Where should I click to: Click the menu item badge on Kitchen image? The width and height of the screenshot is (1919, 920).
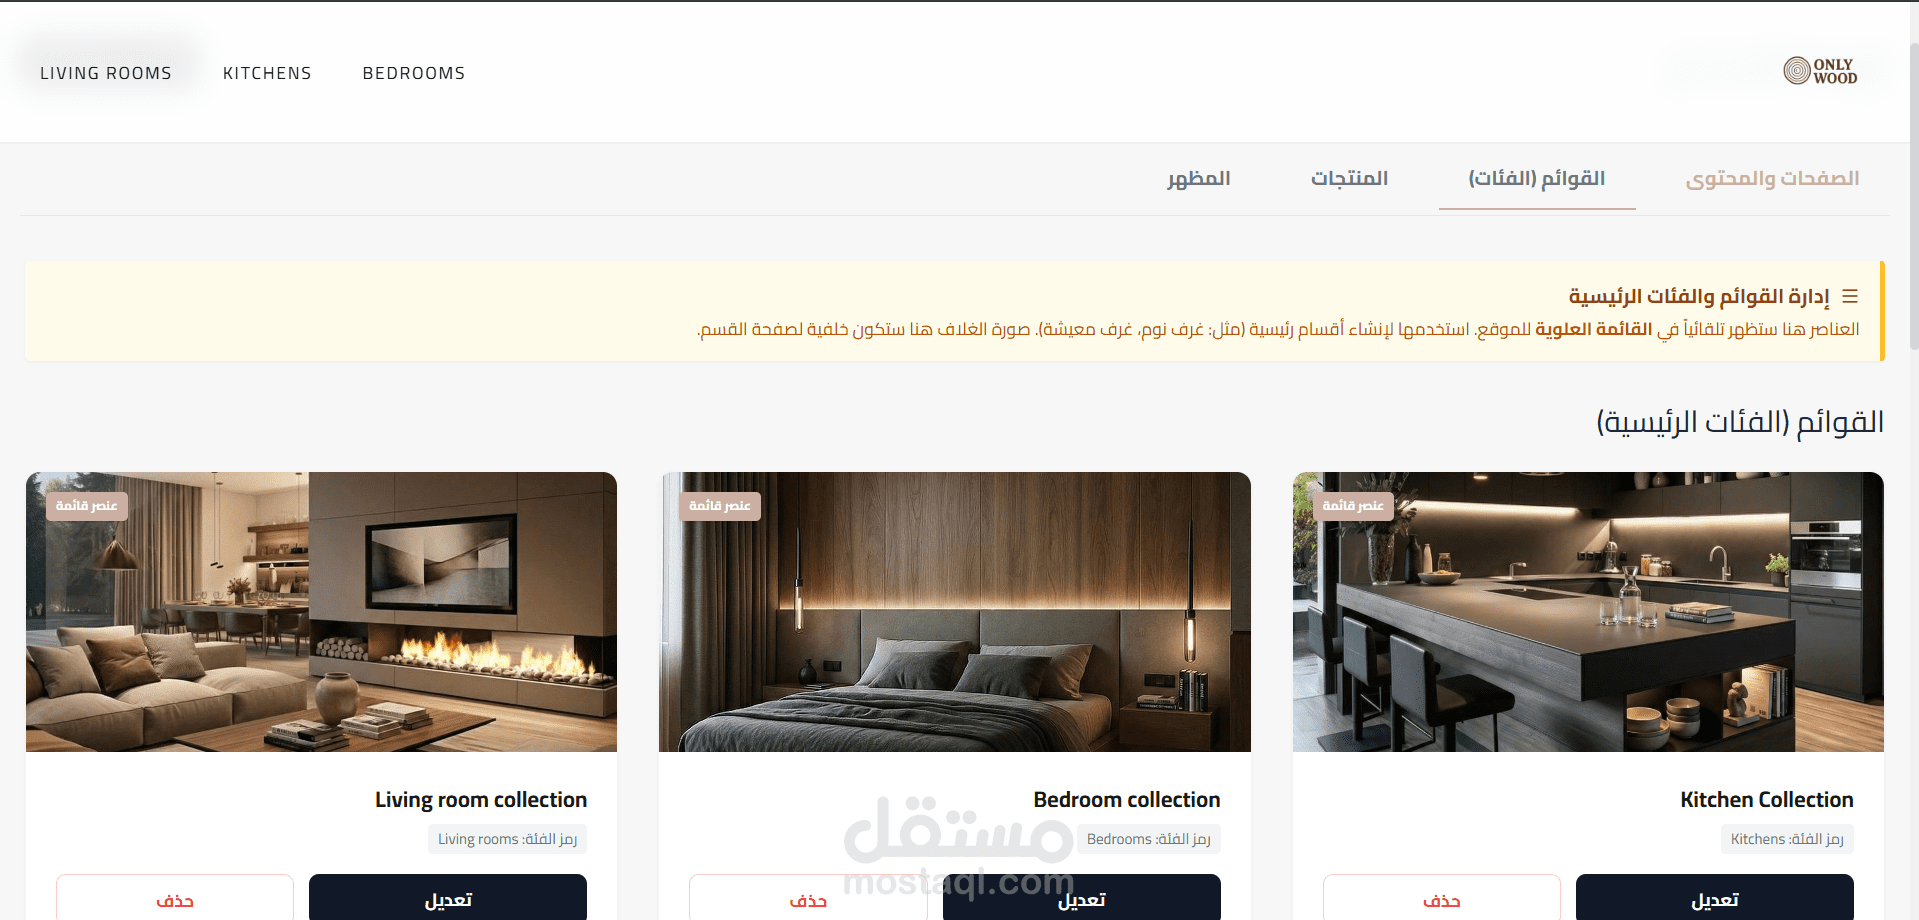pos(1353,506)
